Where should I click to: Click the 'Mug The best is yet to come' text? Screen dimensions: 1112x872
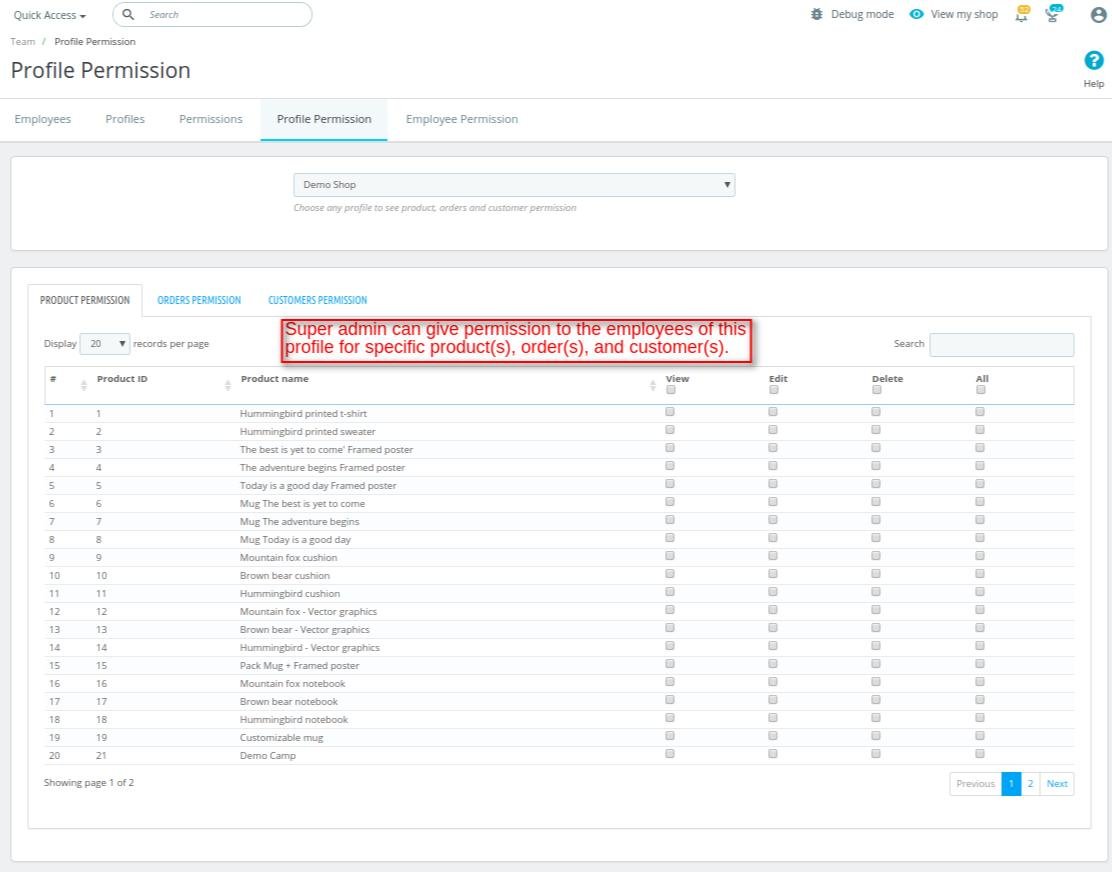(302, 503)
